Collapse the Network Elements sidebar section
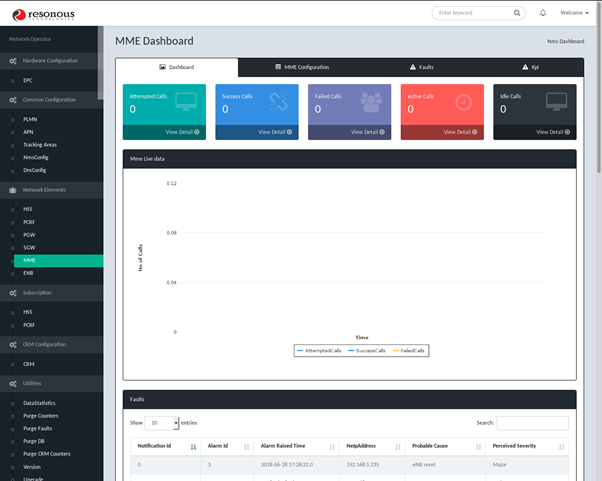The width and height of the screenshot is (602, 481). click(x=50, y=188)
